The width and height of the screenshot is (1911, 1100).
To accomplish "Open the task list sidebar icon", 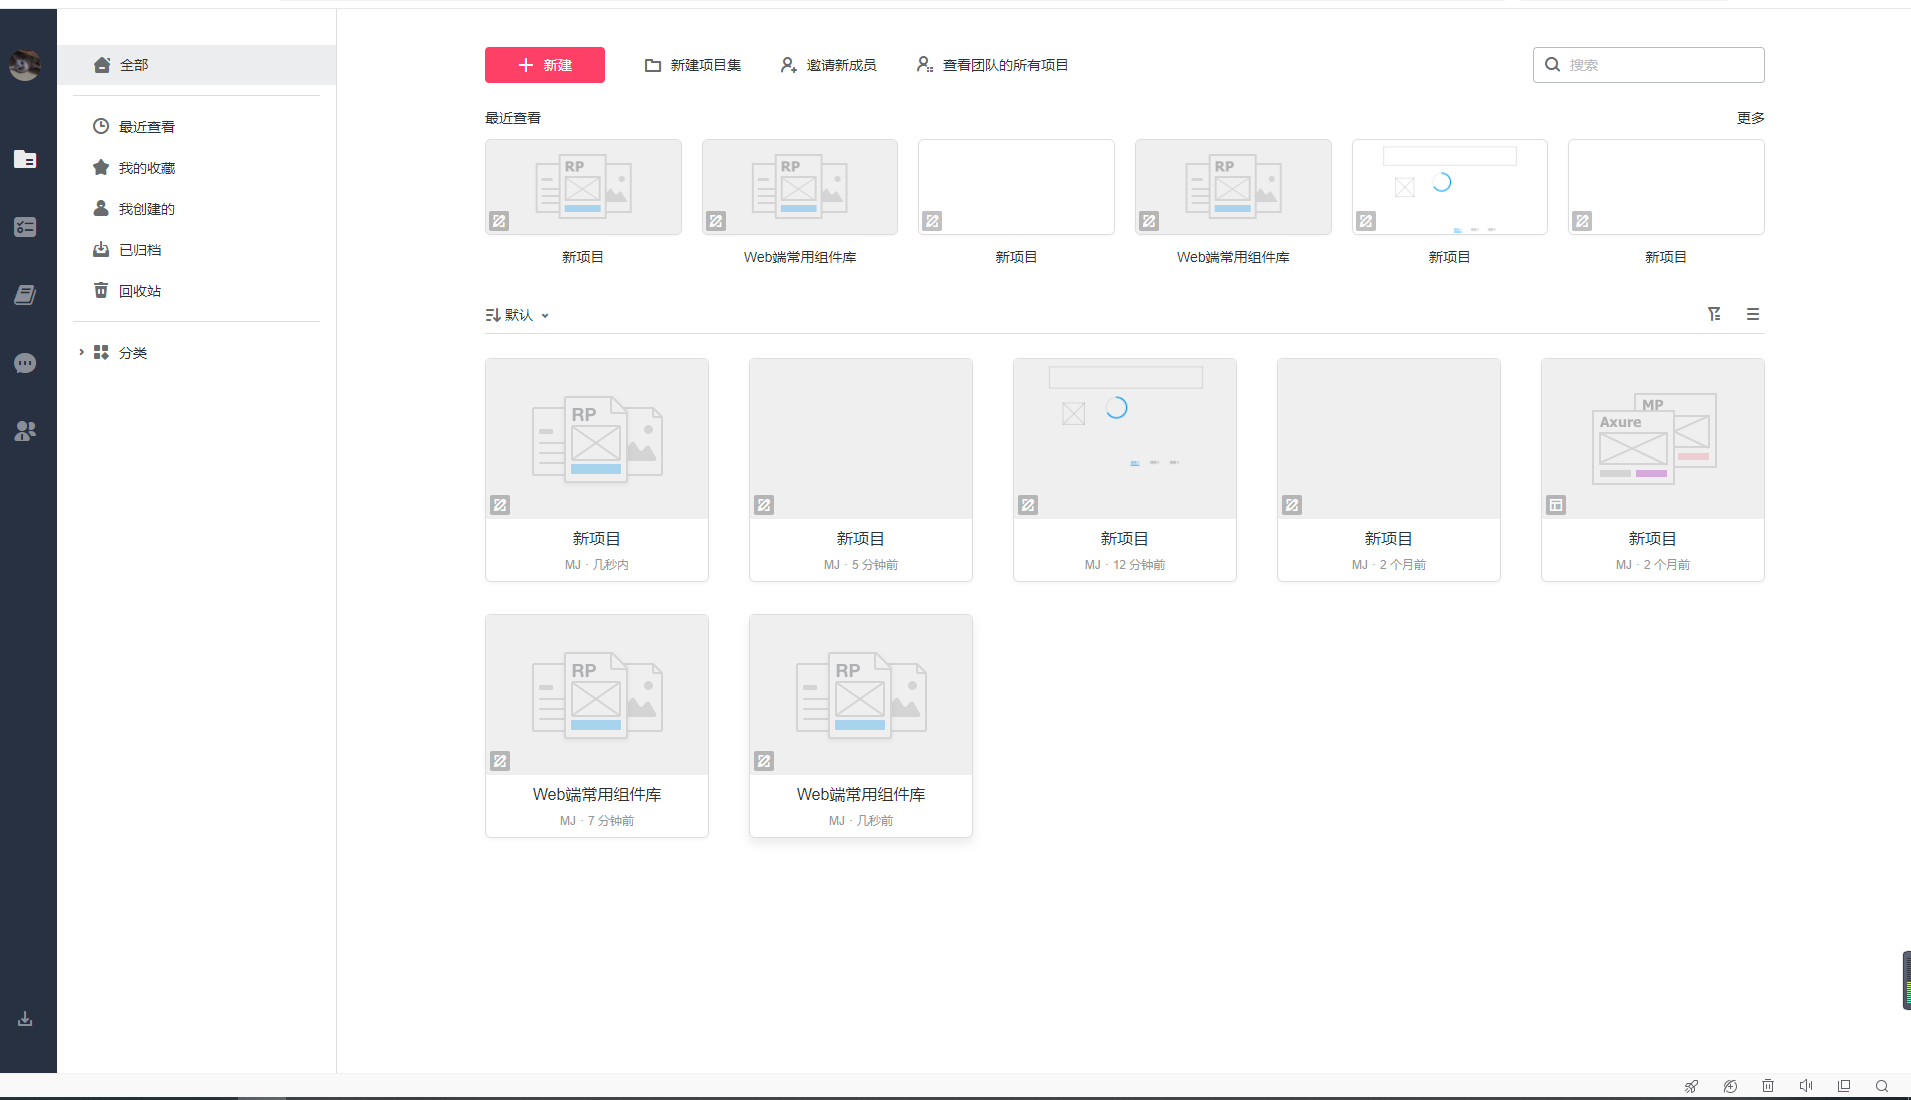I will pos(25,228).
